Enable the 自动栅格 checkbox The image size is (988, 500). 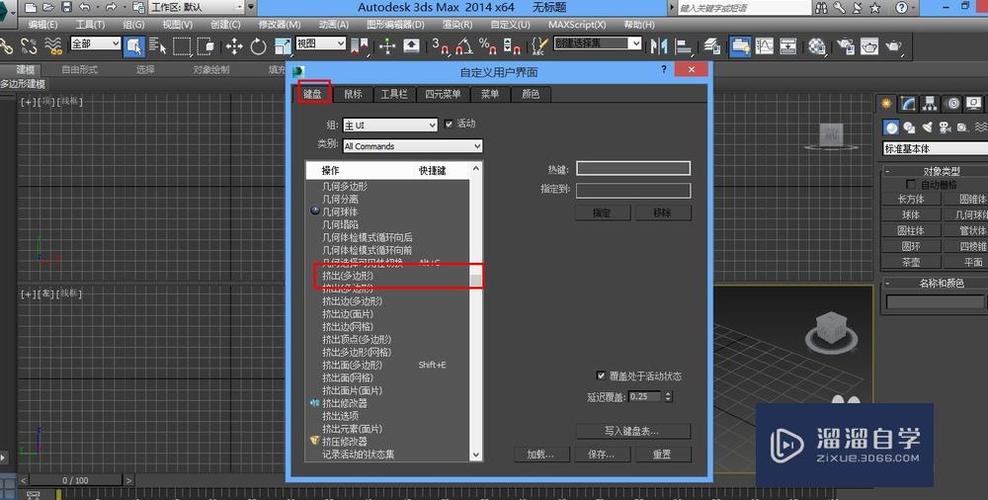click(910, 185)
